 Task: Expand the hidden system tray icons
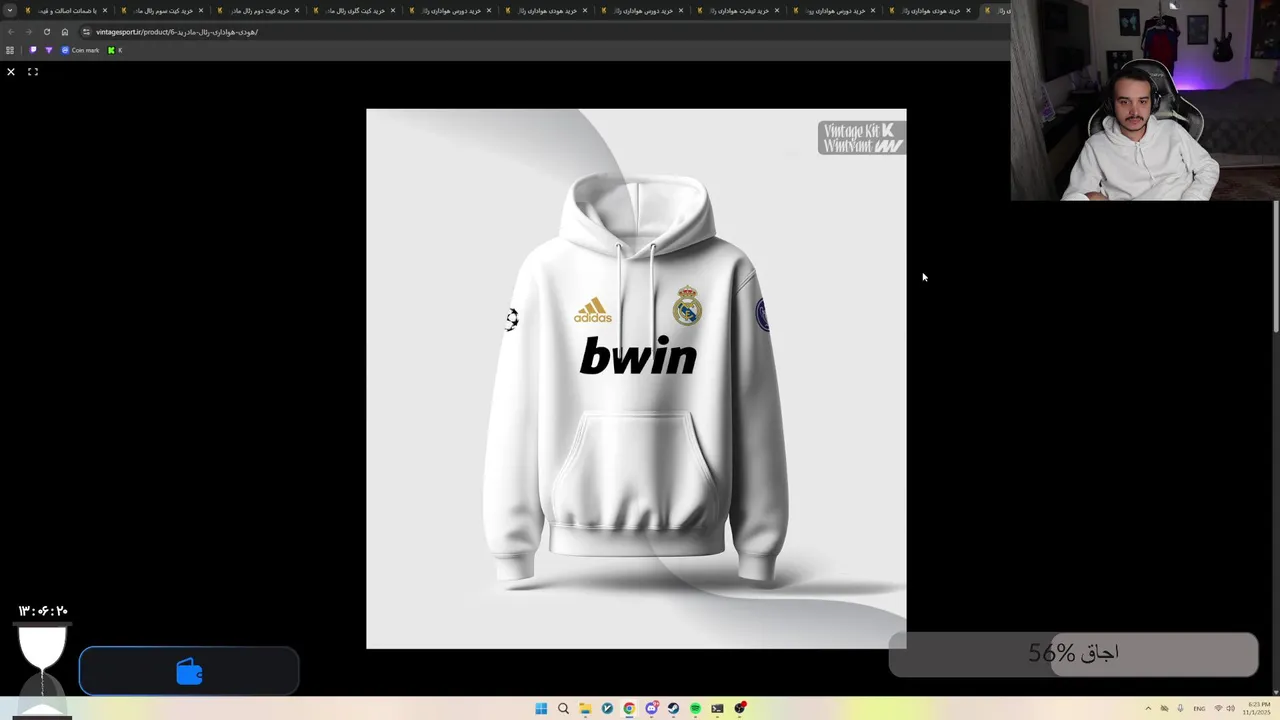pyautogui.click(x=1148, y=708)
